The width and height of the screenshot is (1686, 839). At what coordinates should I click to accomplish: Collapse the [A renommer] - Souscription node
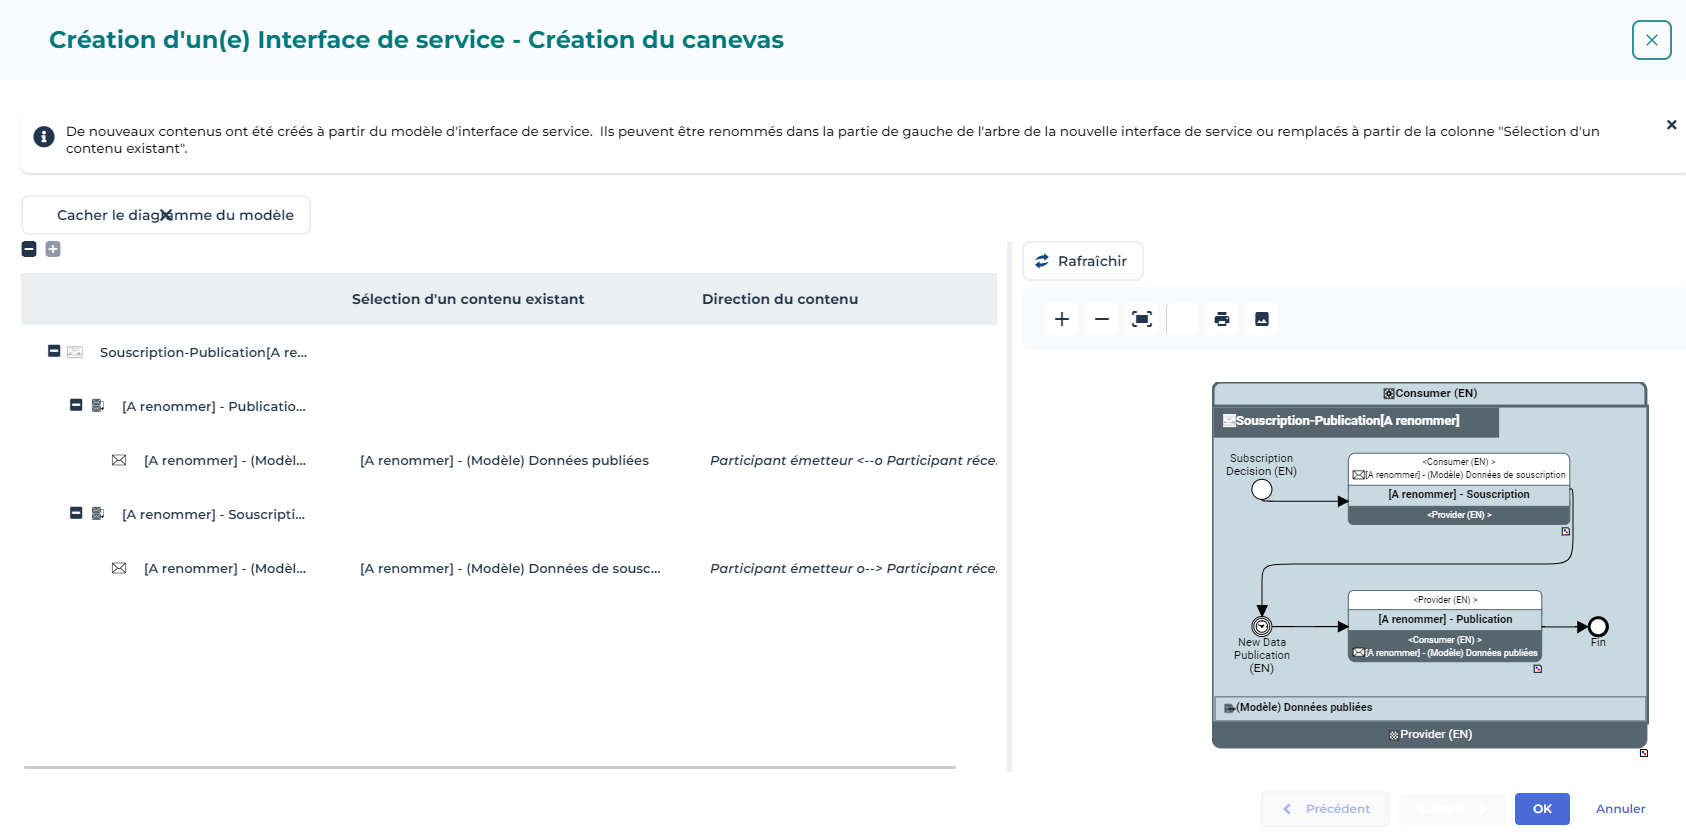click(x=76, y=513)
